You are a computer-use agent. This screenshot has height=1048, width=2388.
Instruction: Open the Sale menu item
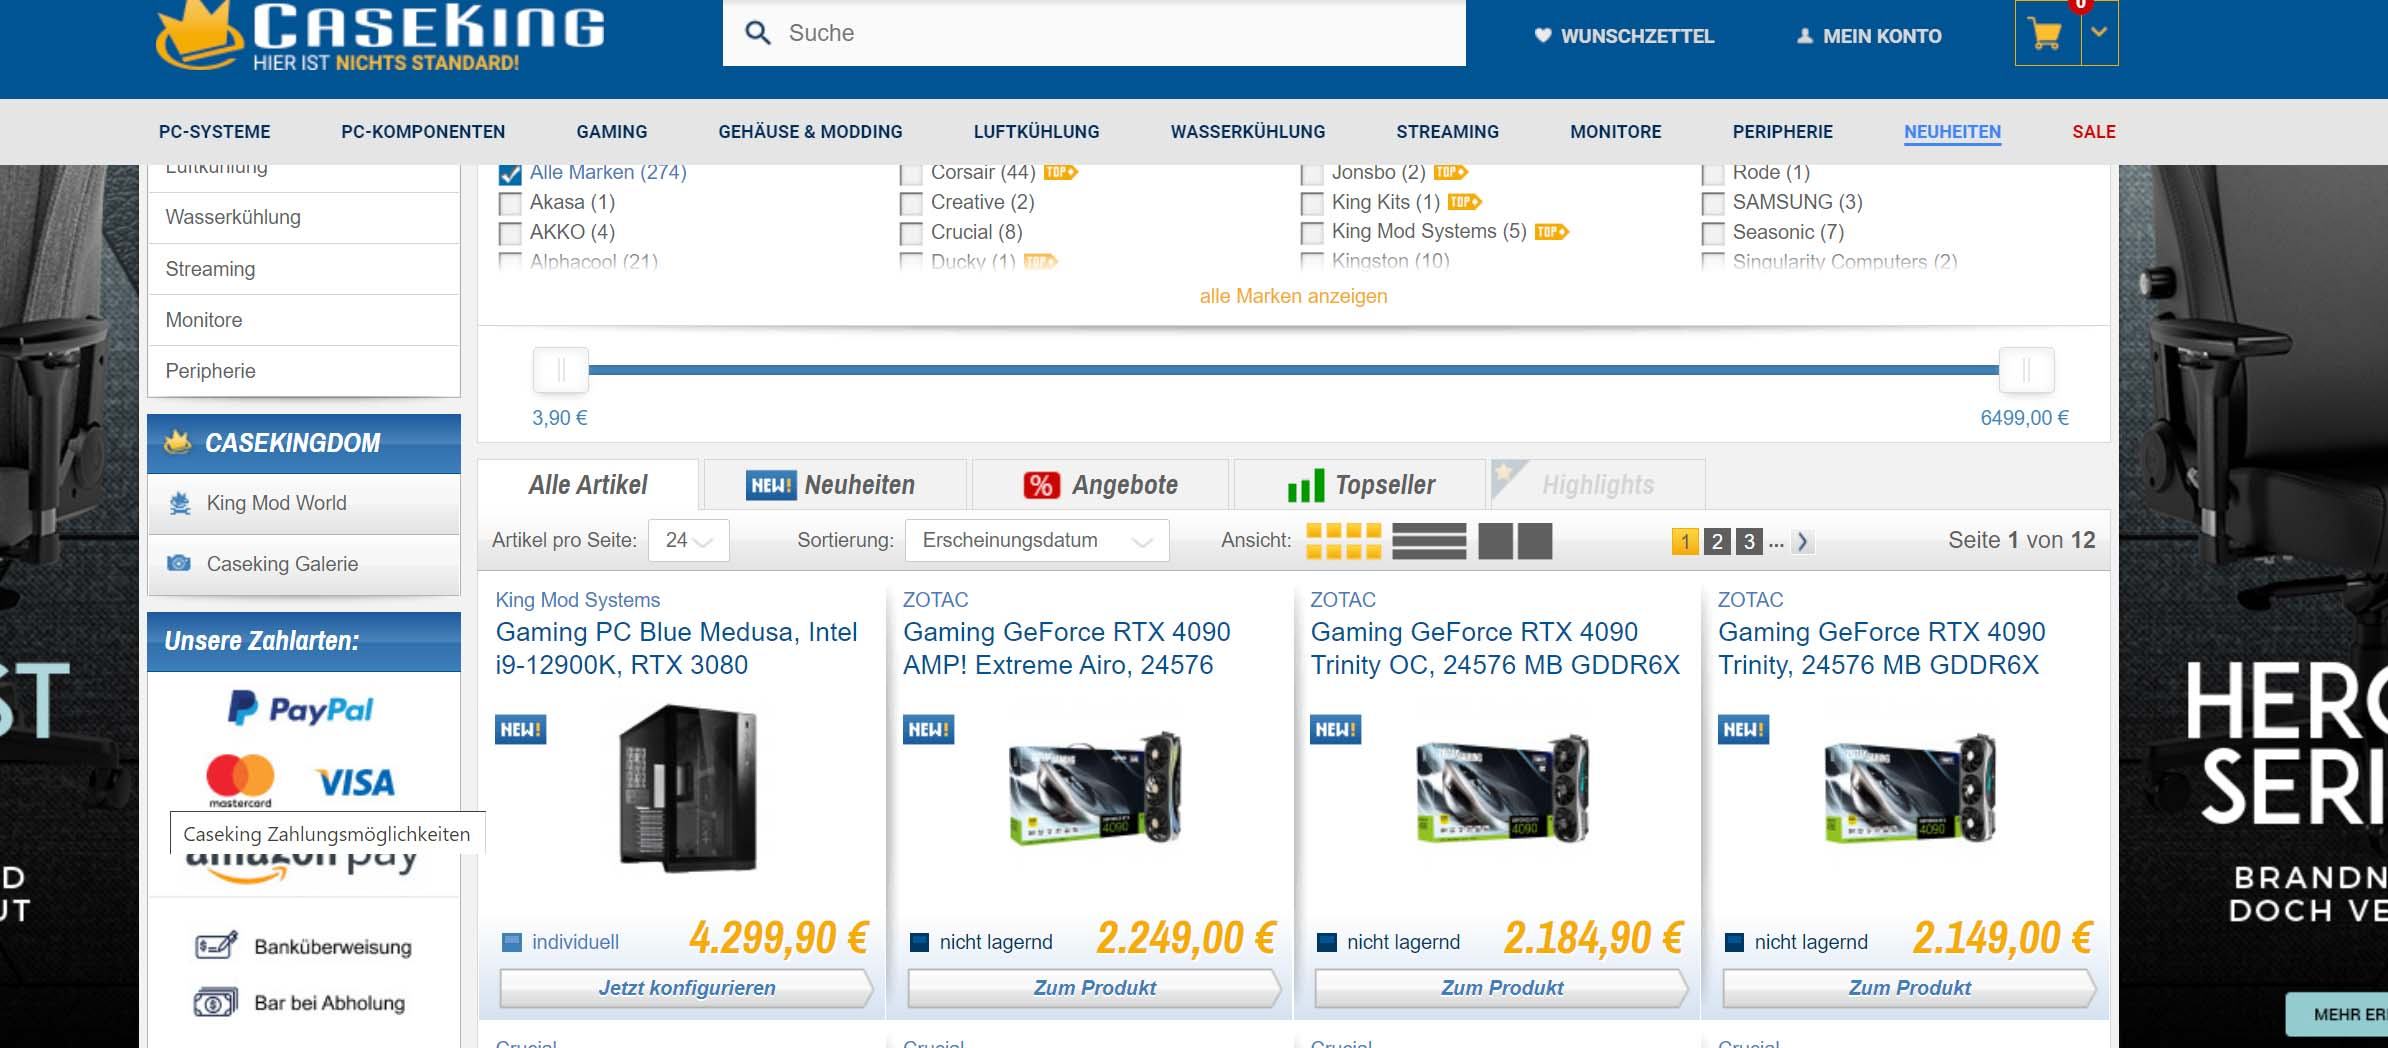2094,132
